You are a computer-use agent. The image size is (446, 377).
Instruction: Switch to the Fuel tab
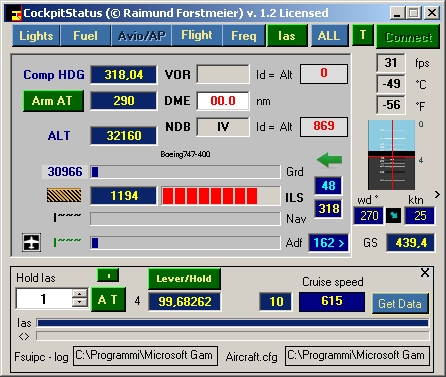coord(85,35)
